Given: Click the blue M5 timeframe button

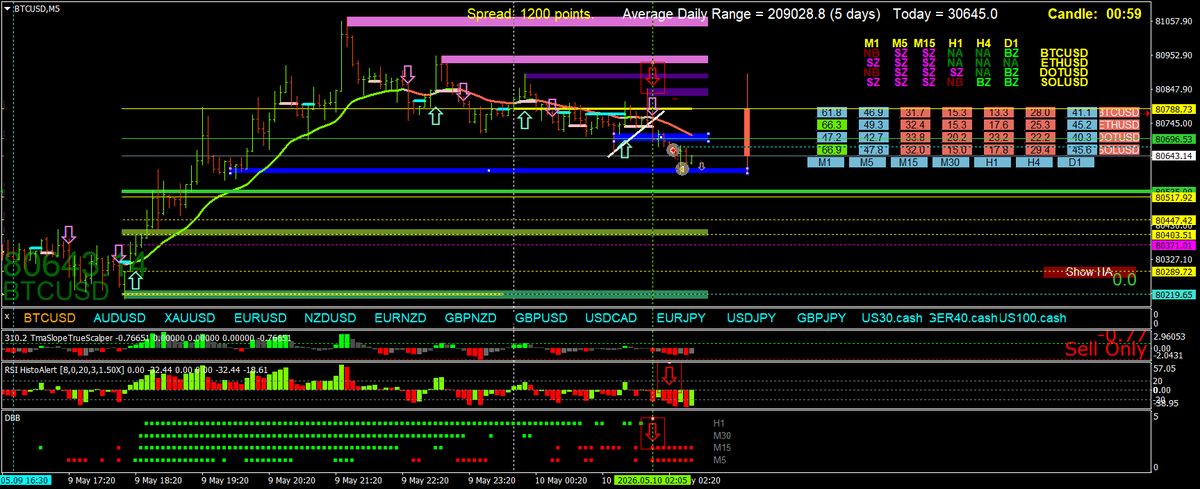Looking at the screenshot, I should (x=866, y=161).
